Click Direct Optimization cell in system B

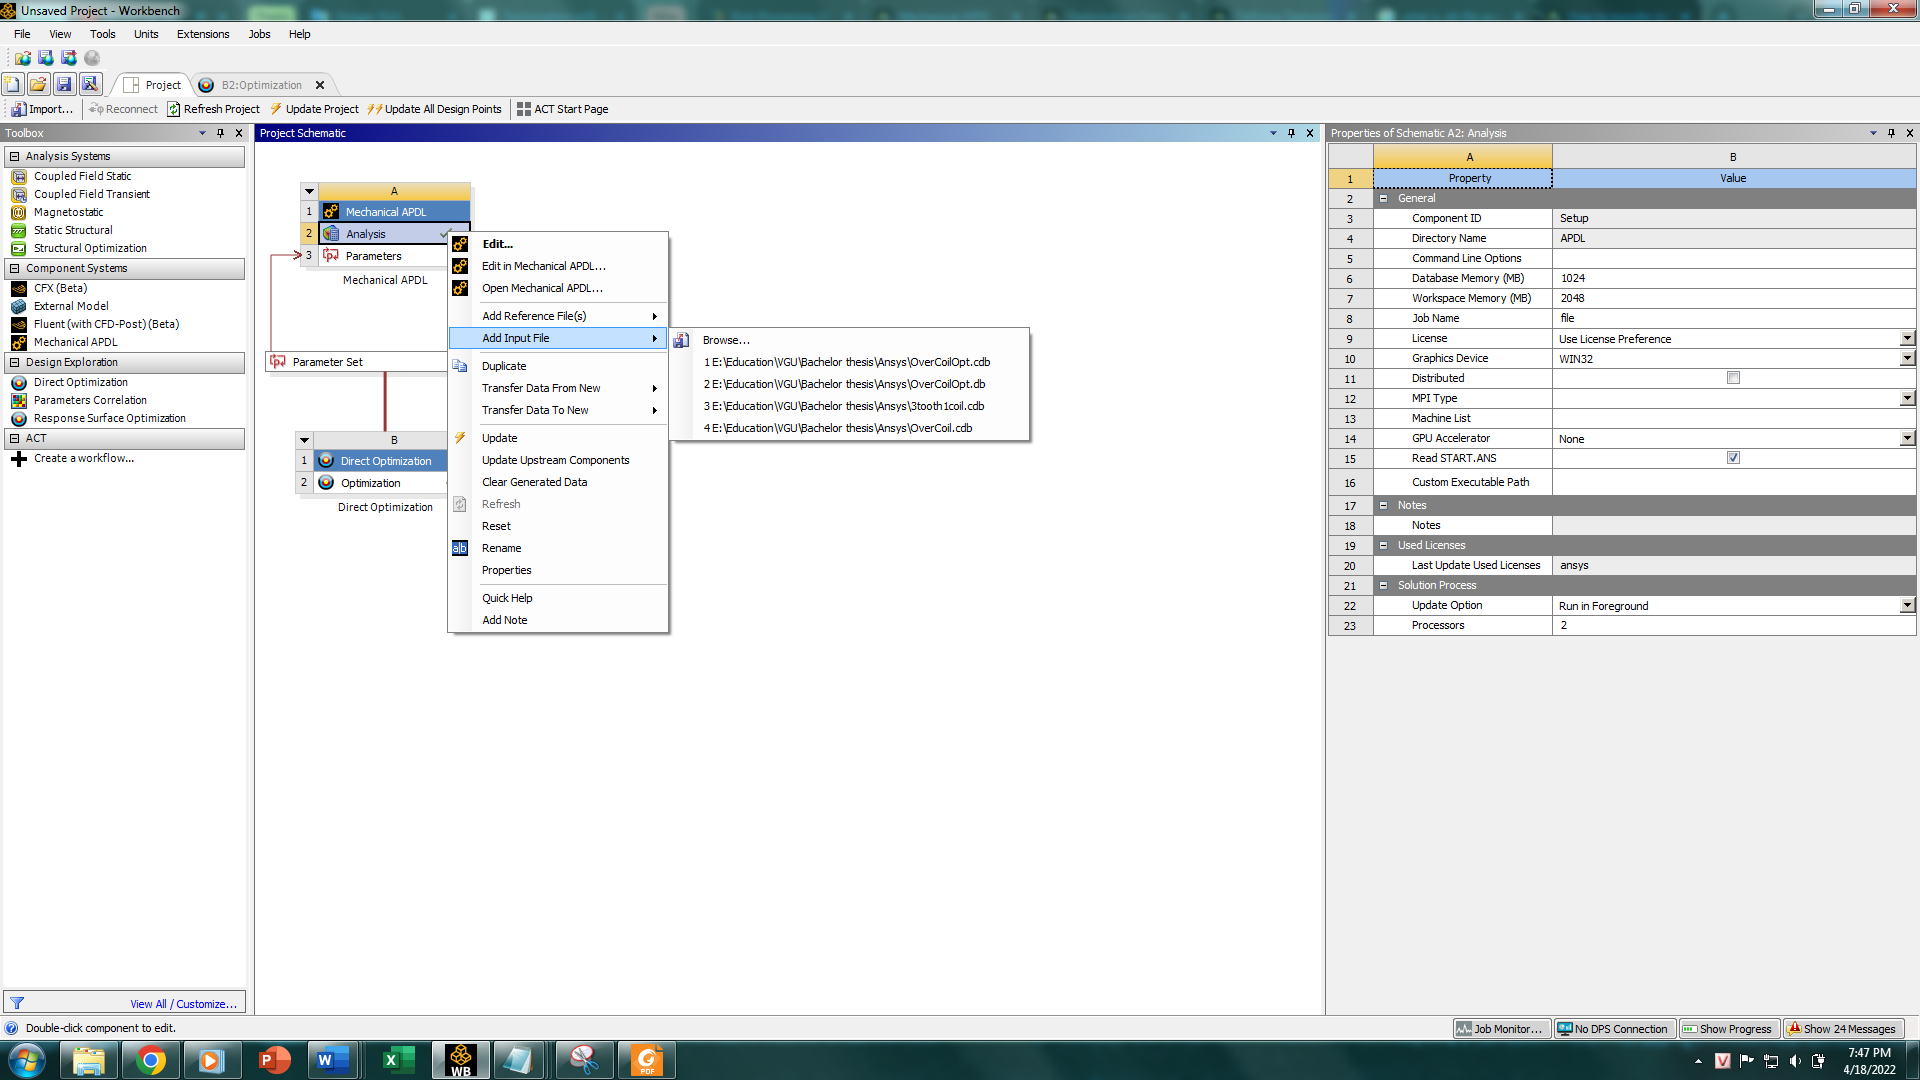[380, 461]
